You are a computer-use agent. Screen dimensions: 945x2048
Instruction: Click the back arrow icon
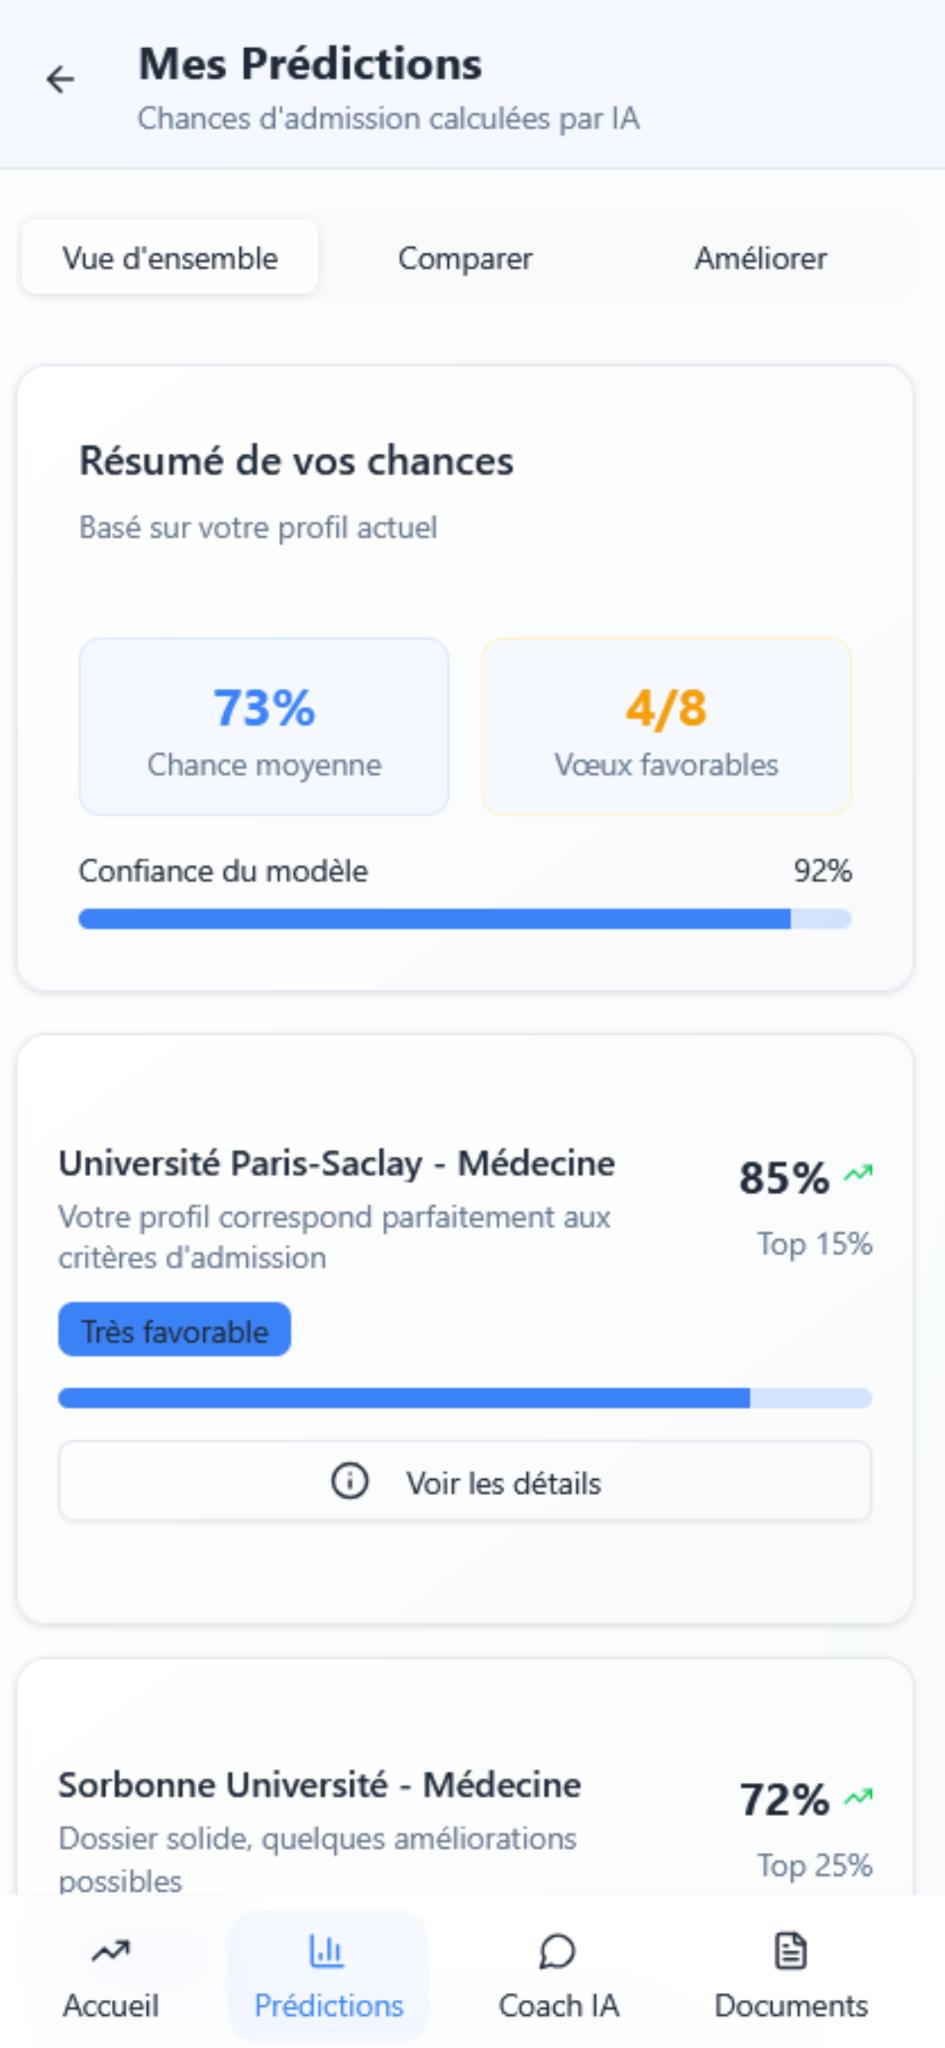60,78
